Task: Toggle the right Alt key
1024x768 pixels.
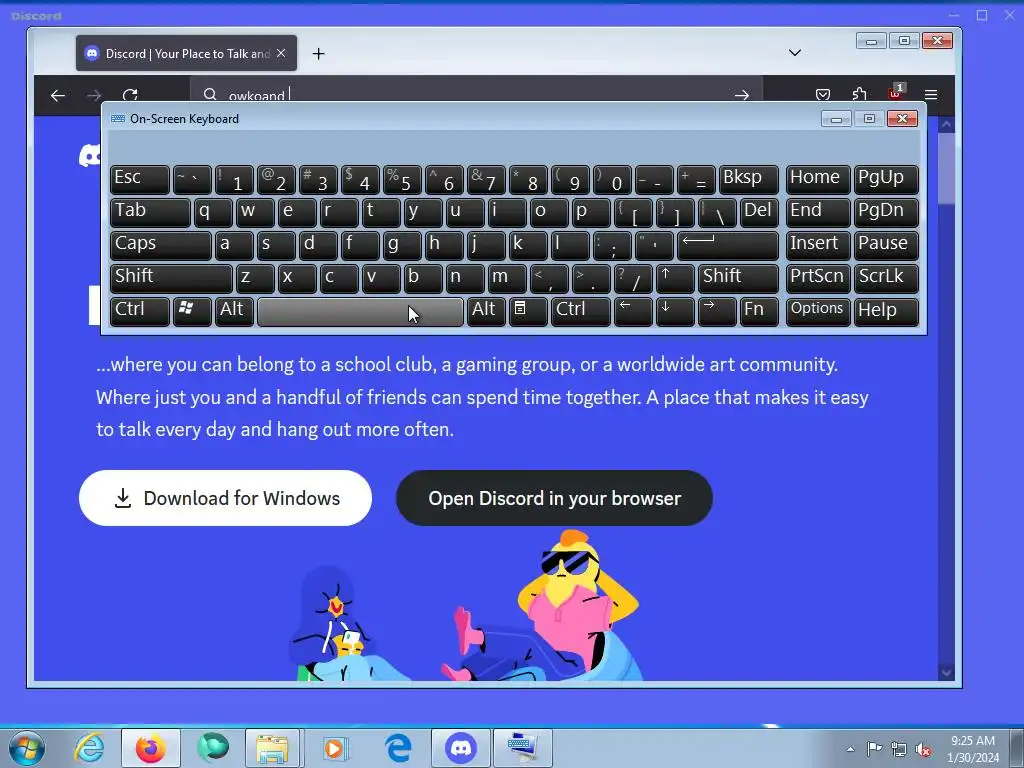Action: tap(486, 311)
